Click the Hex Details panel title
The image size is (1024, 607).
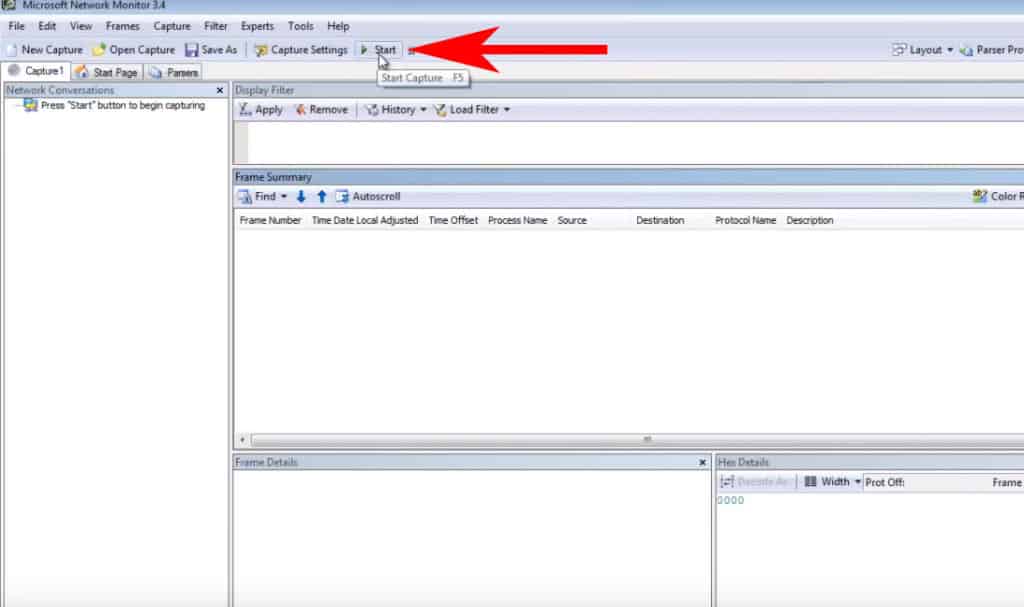pos(743,463)
